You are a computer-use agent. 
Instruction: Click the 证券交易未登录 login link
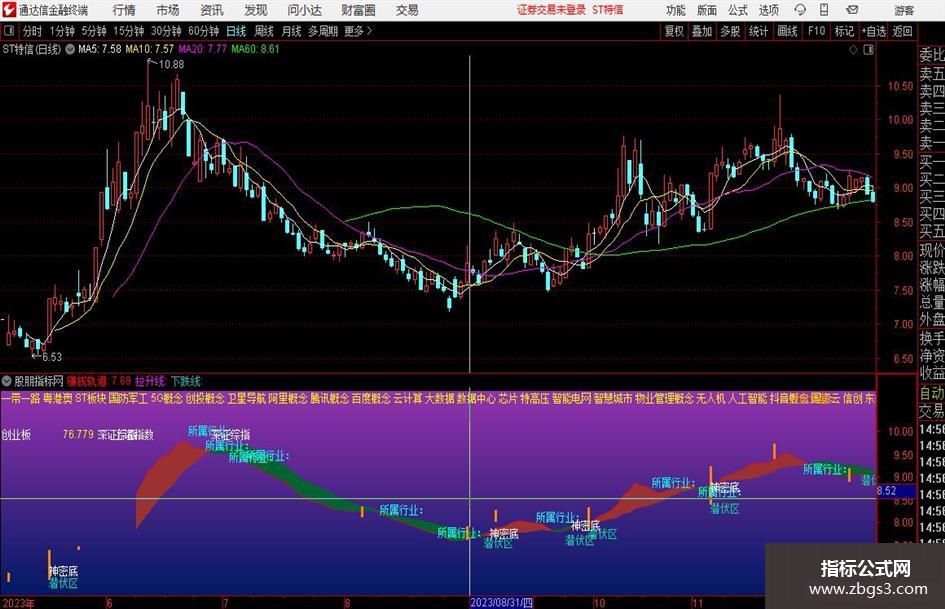[551, 10]
